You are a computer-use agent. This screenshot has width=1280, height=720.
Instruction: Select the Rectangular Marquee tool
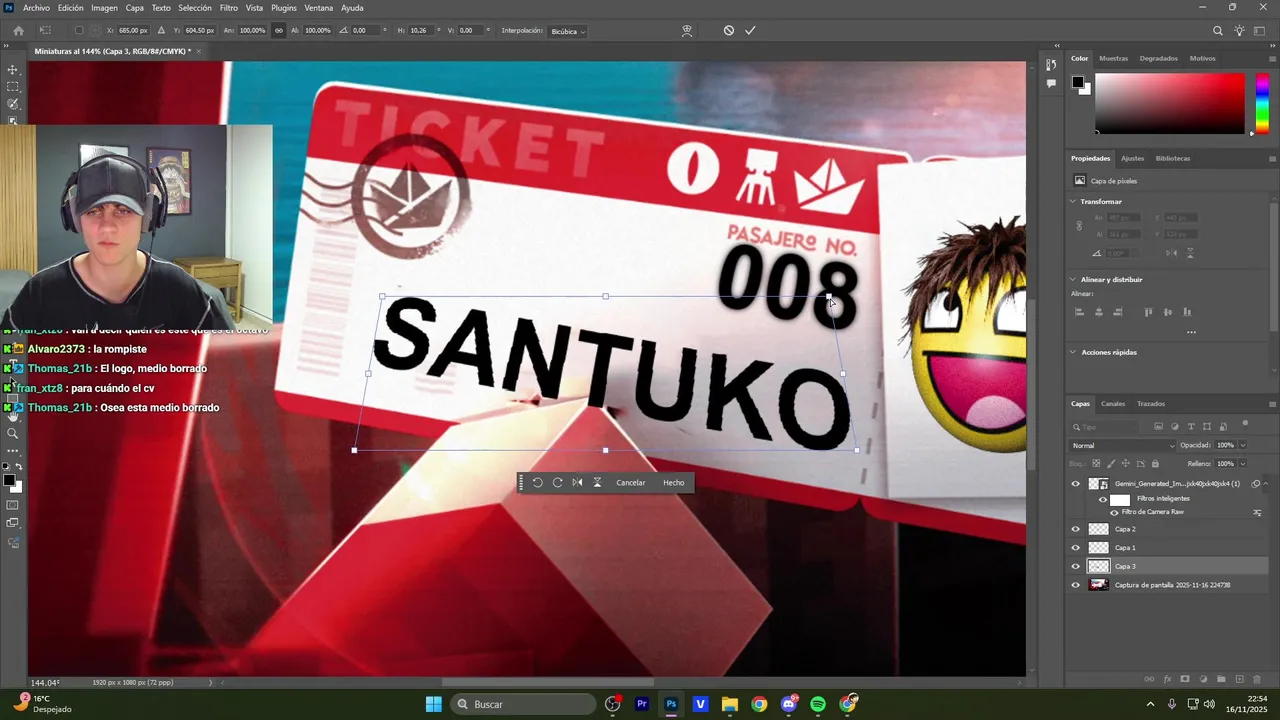(x=13, y=87)
